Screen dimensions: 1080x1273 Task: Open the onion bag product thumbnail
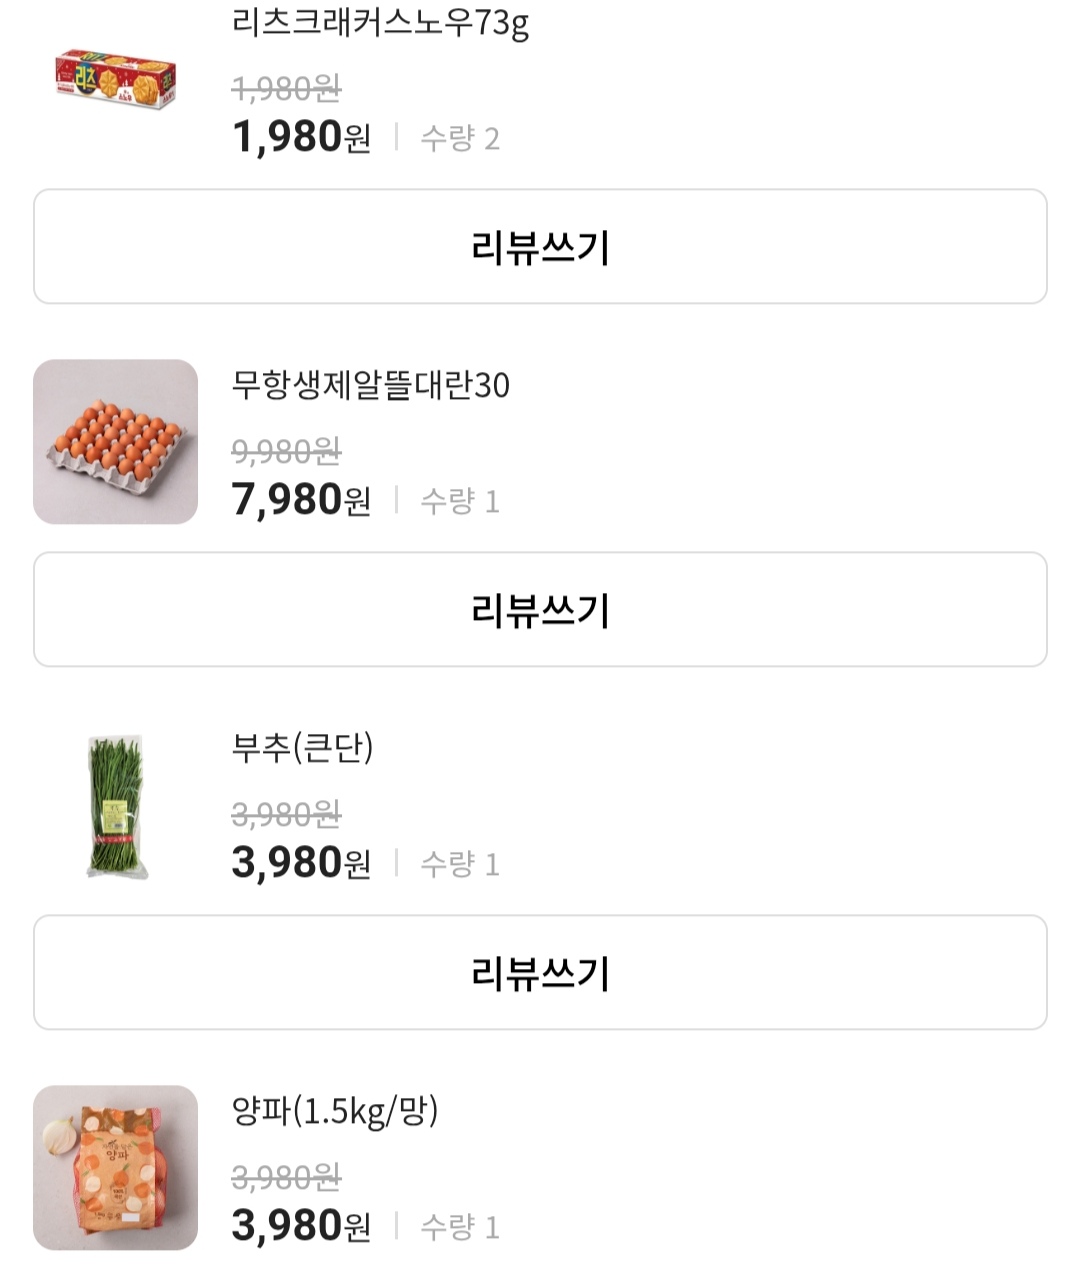pos(115,1167)
